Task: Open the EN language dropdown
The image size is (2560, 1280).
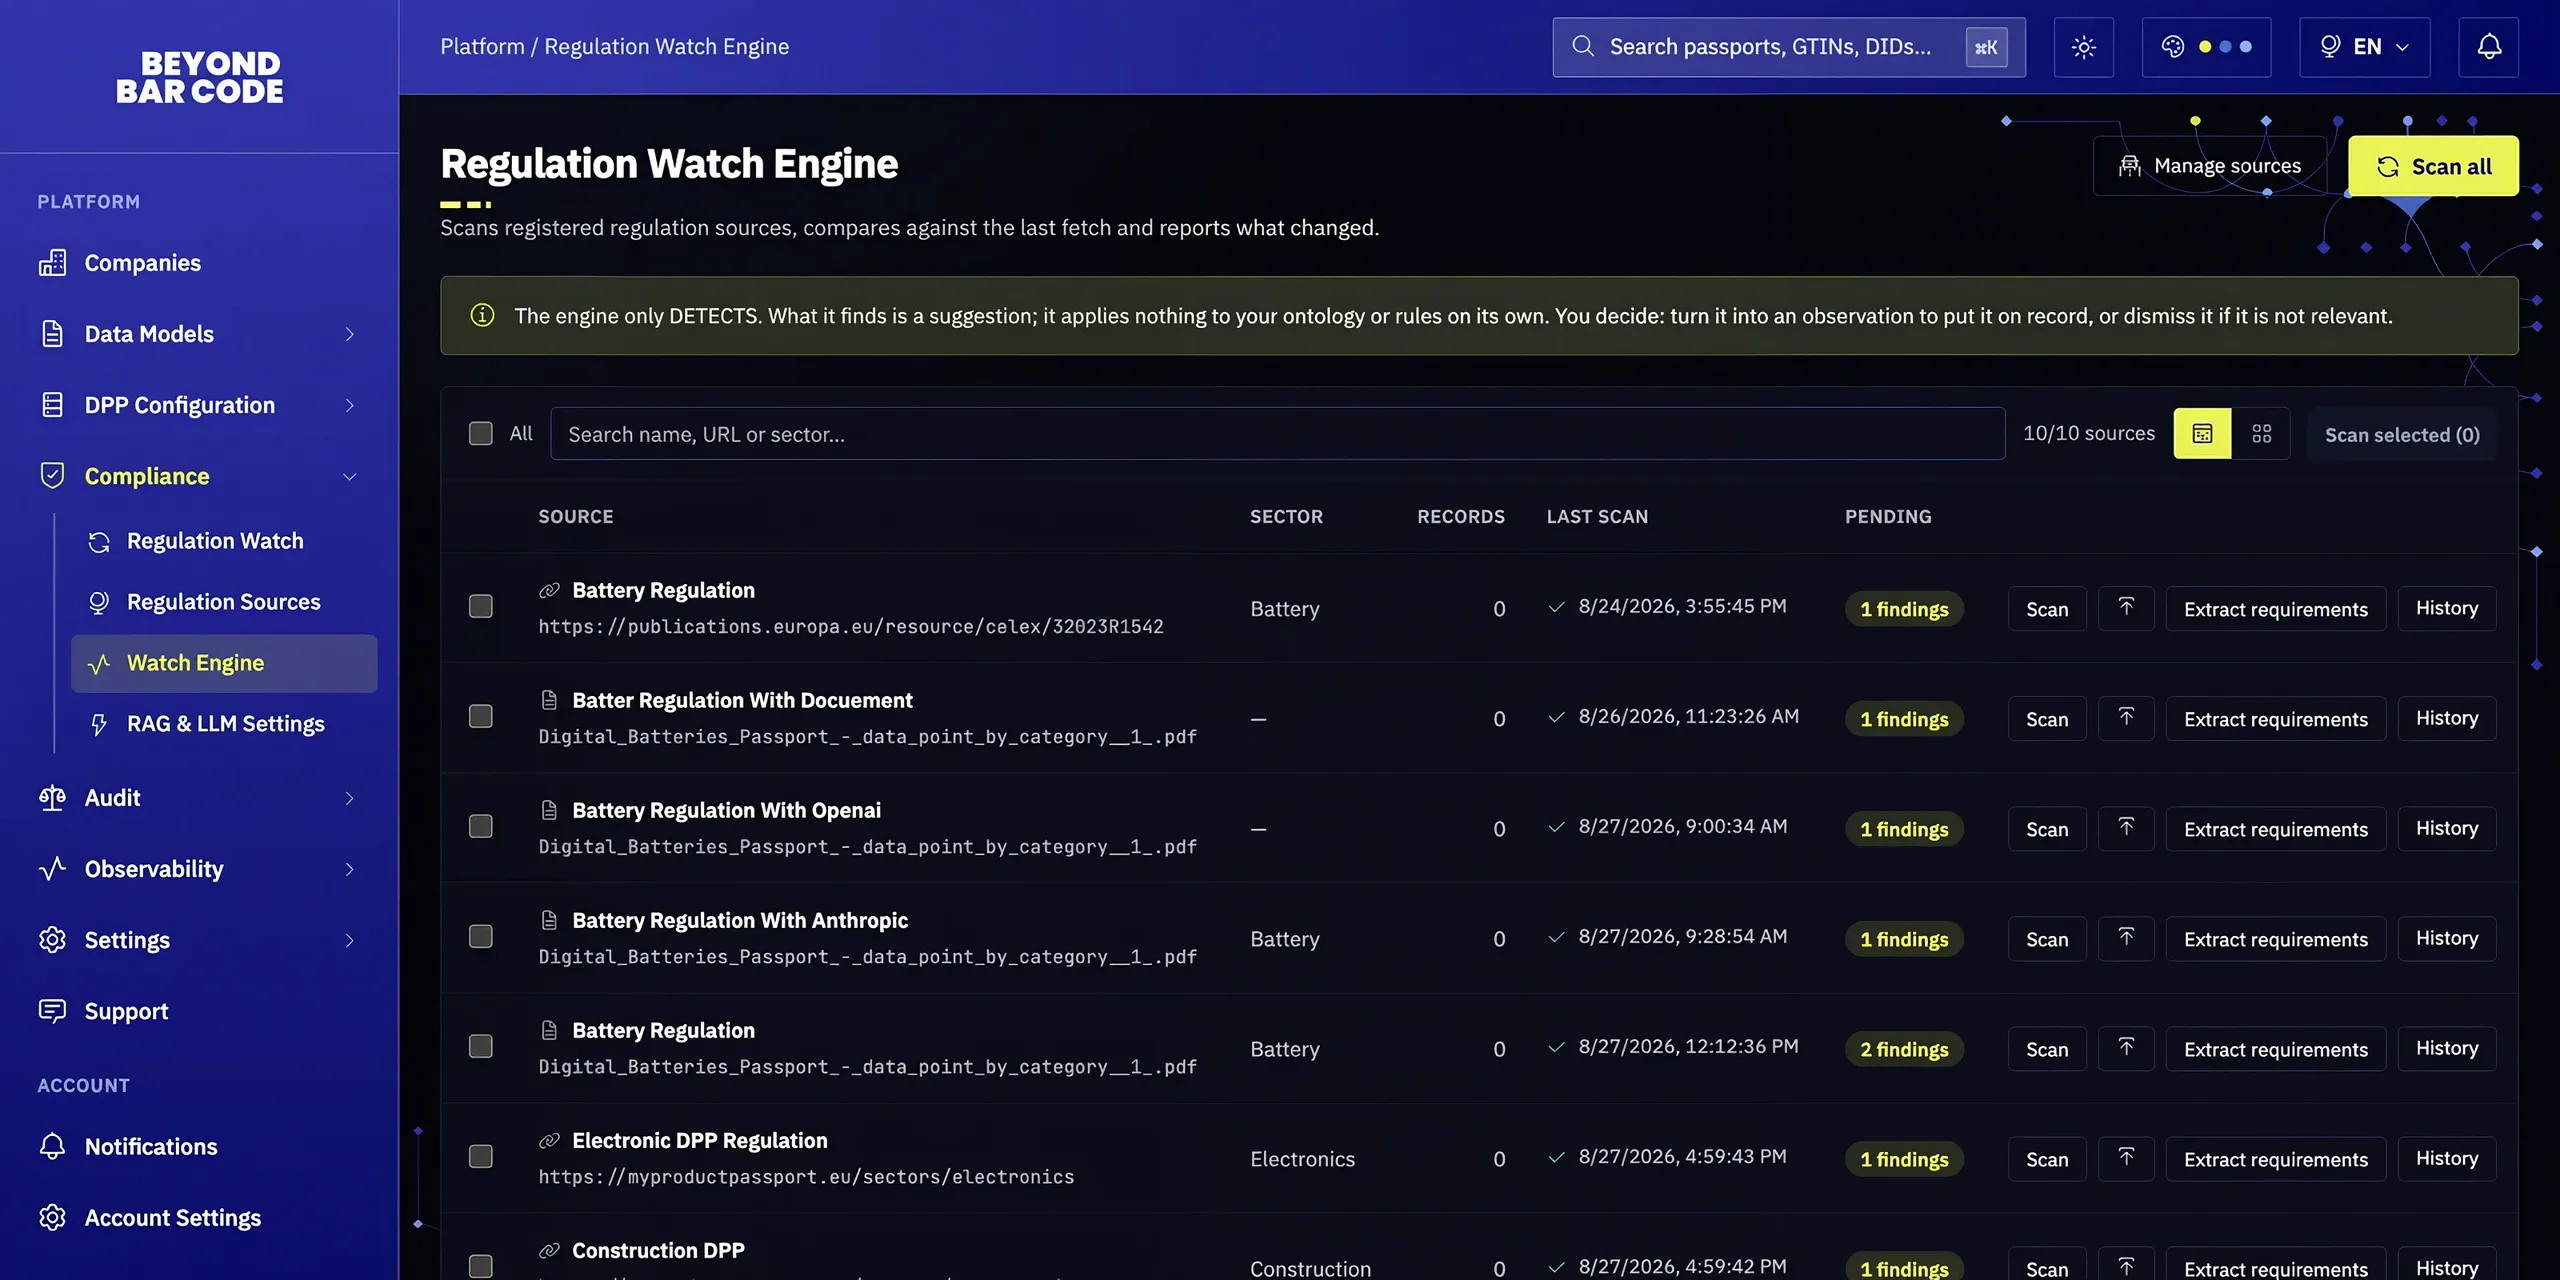Action: 2364,47
